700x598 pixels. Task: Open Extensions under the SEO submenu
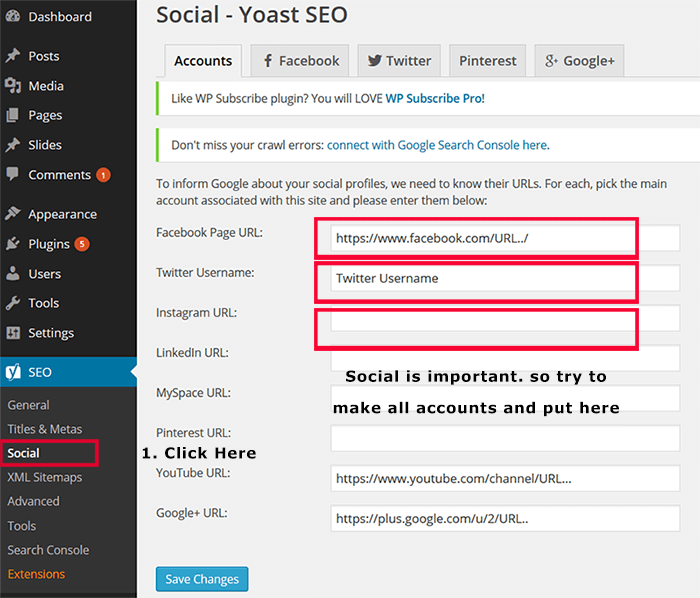[x=36, y=574]
